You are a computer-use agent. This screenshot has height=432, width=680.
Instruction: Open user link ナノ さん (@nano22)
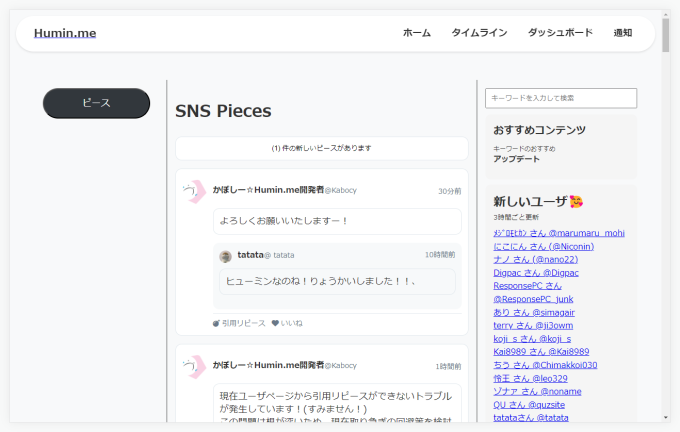[536, 260]
